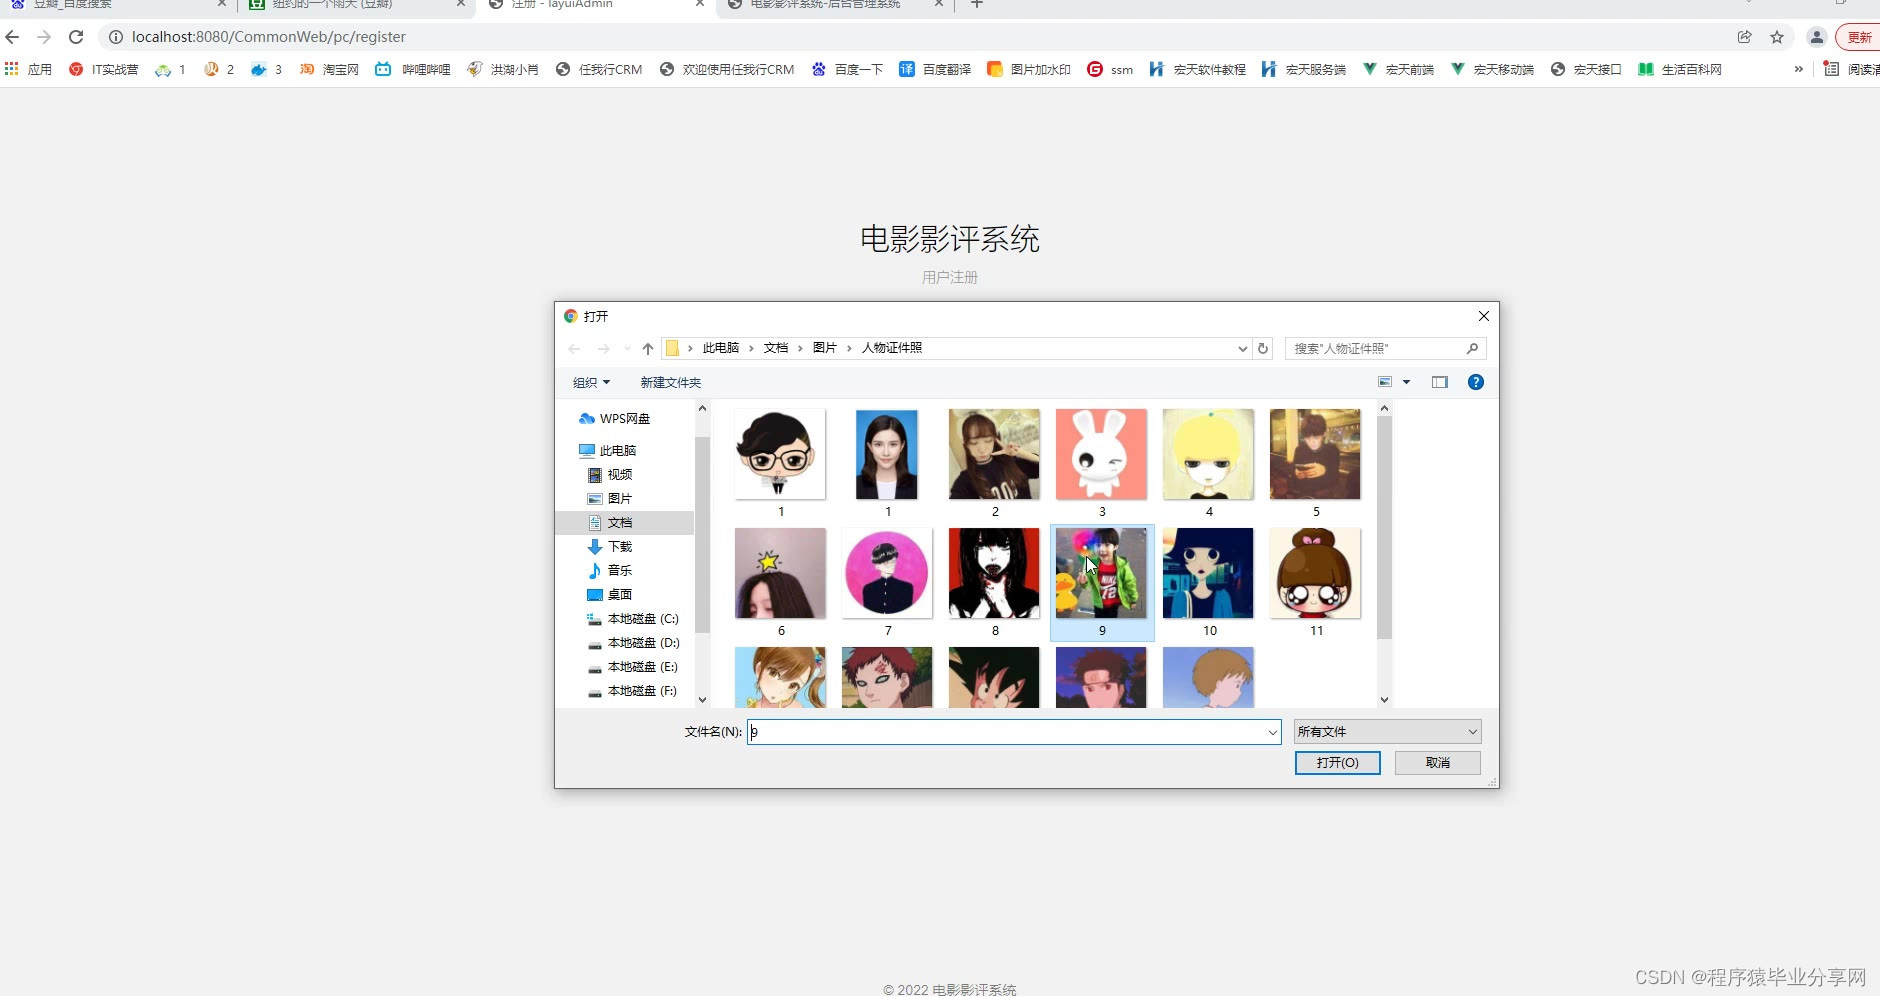
Task: Change the view mode icon
Action: [1385, 382]
